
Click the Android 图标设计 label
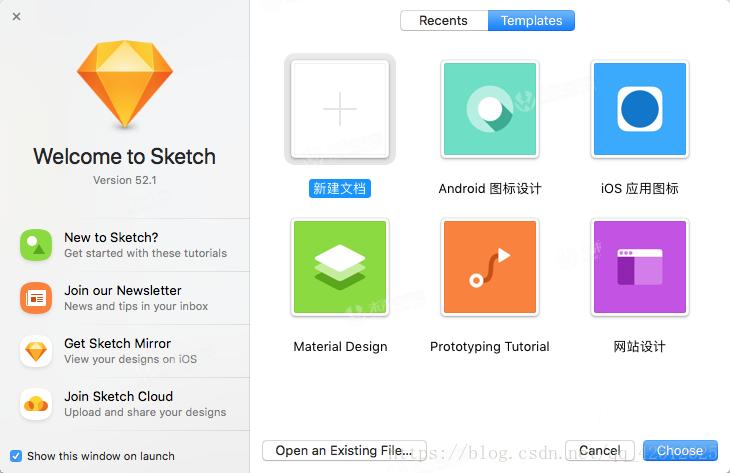(x=490, y=189)
